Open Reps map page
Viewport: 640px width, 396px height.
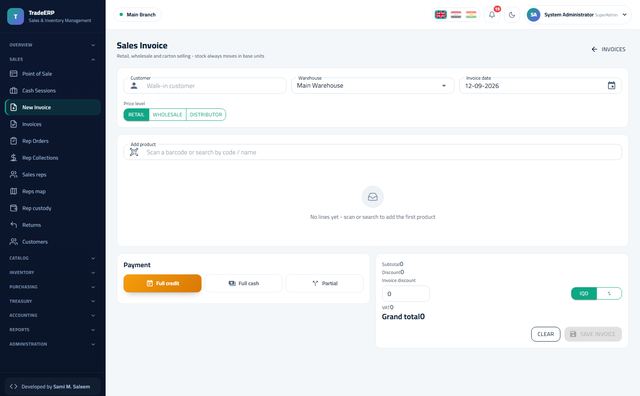tap(53, 191)
